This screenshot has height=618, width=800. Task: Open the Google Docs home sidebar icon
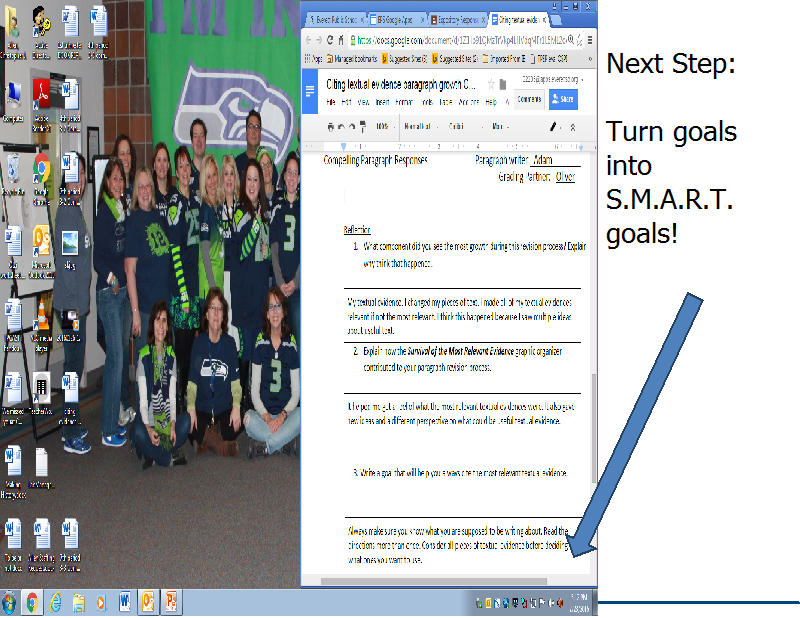point(310,91)
